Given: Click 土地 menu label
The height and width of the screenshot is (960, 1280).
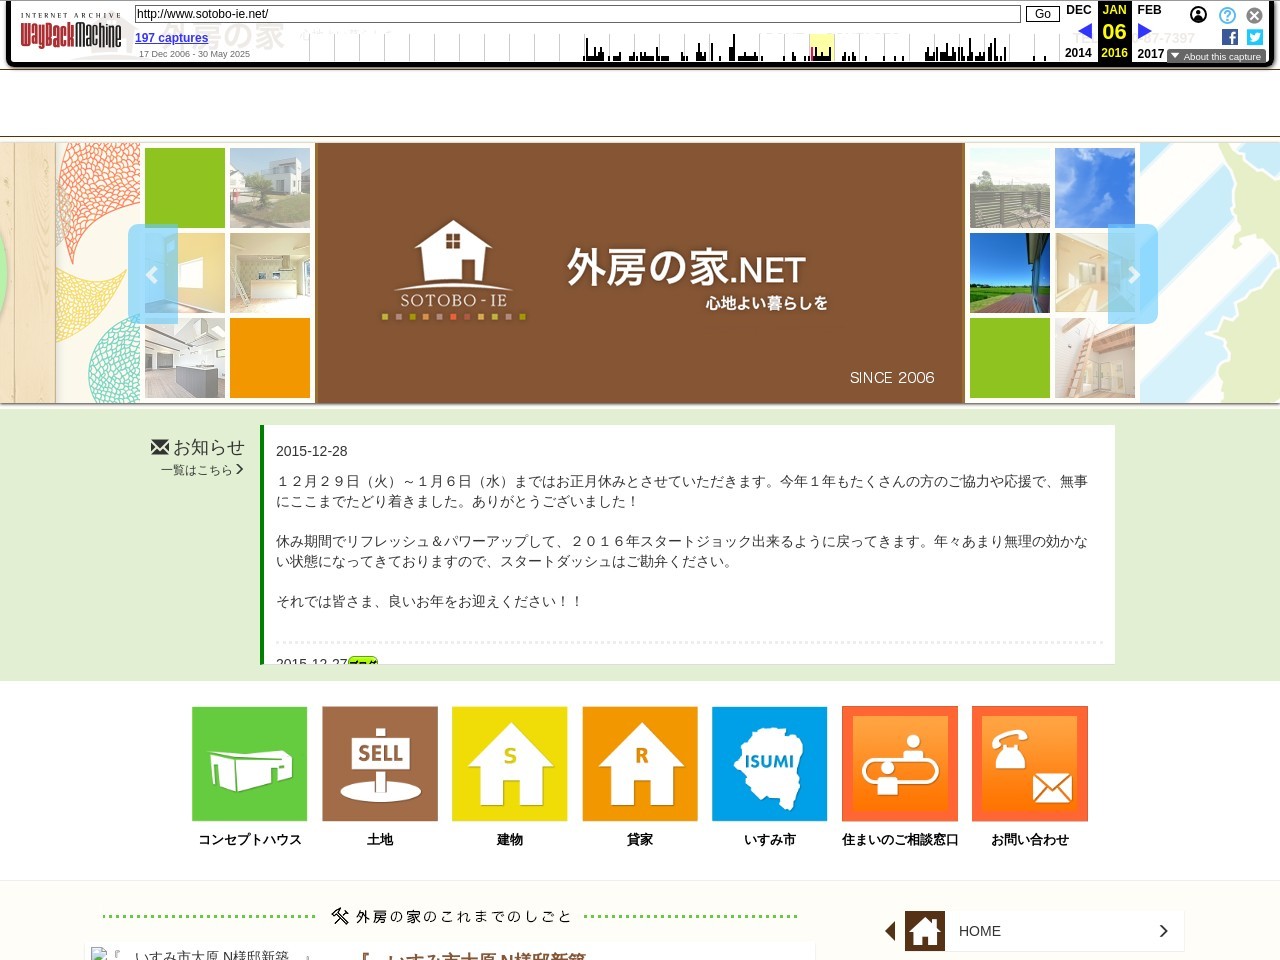Looking at the screenshot, I should pyautogui.click(x=380, y=840).
